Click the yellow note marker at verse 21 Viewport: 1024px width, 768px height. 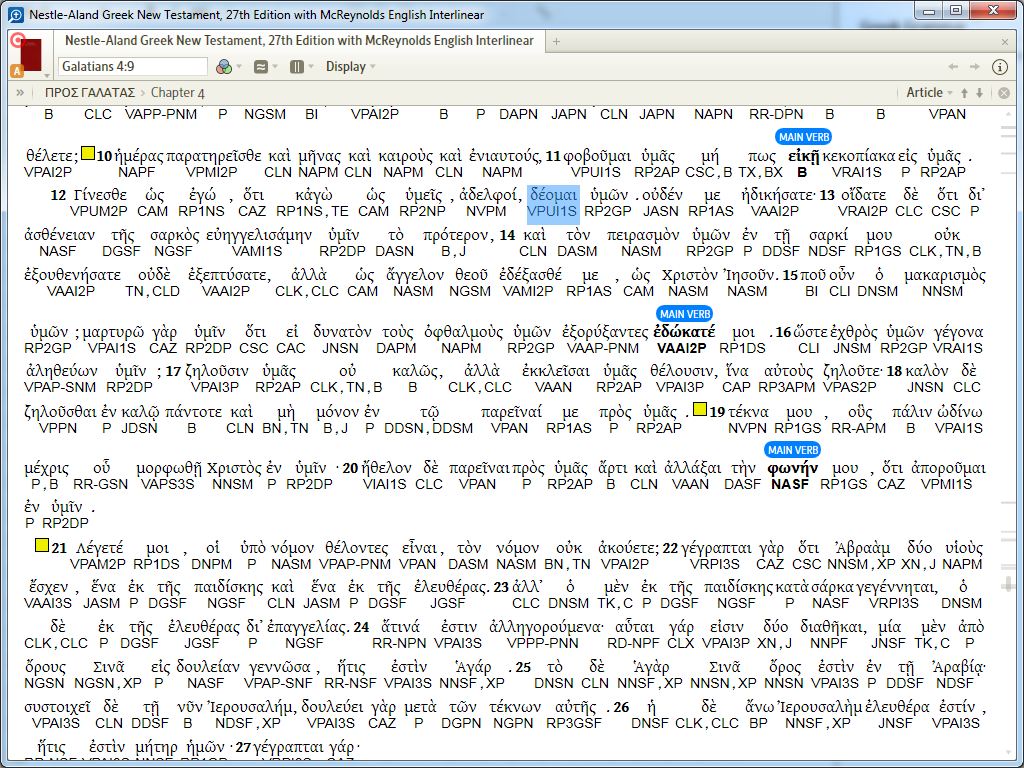[42, 545]
